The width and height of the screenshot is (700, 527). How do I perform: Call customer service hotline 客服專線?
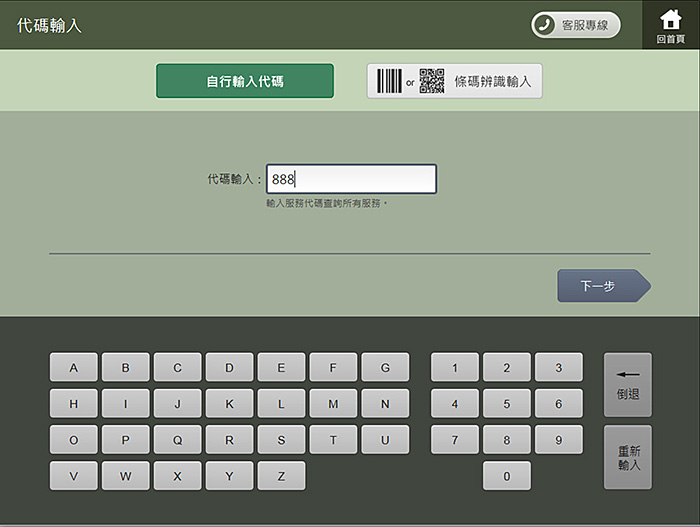pos(575,25)
